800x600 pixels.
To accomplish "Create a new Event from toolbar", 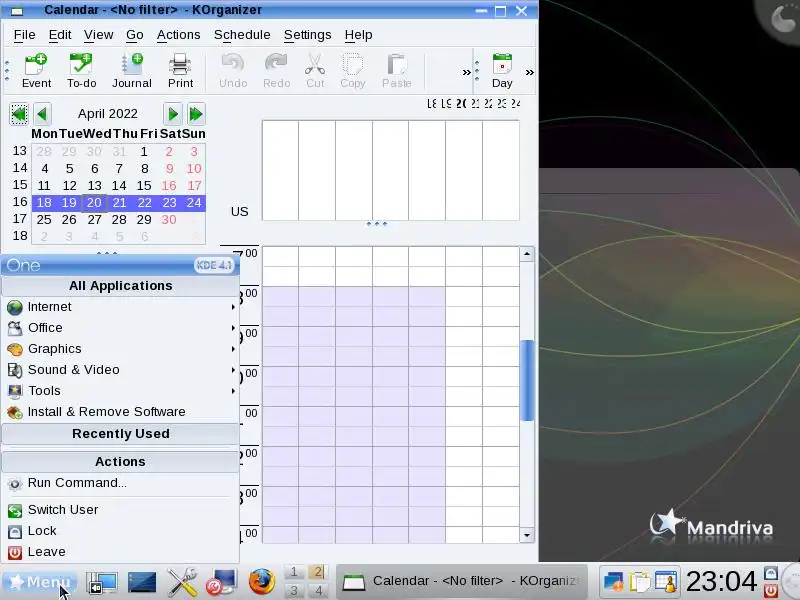I will 36,71.
